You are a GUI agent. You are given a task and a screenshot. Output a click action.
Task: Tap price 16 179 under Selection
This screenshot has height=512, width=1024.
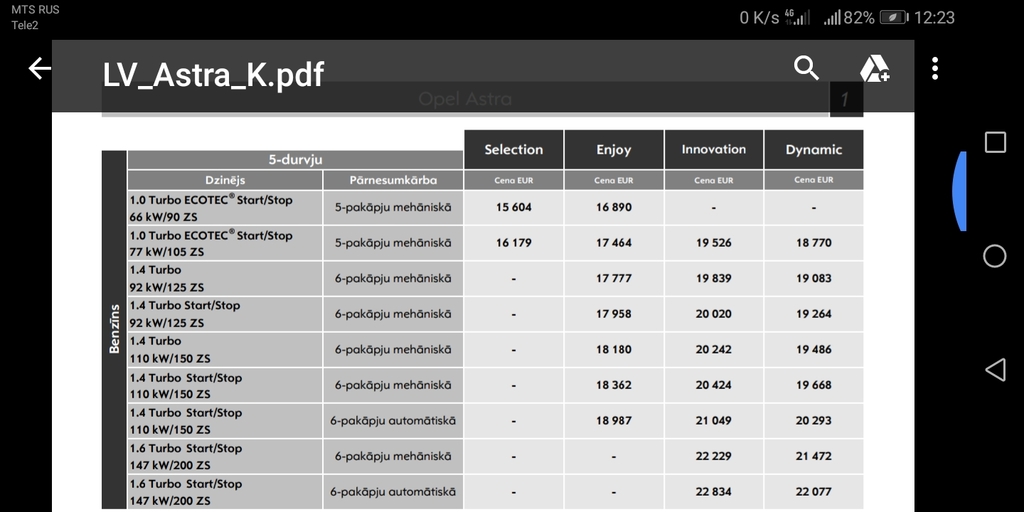pos(514,243)
